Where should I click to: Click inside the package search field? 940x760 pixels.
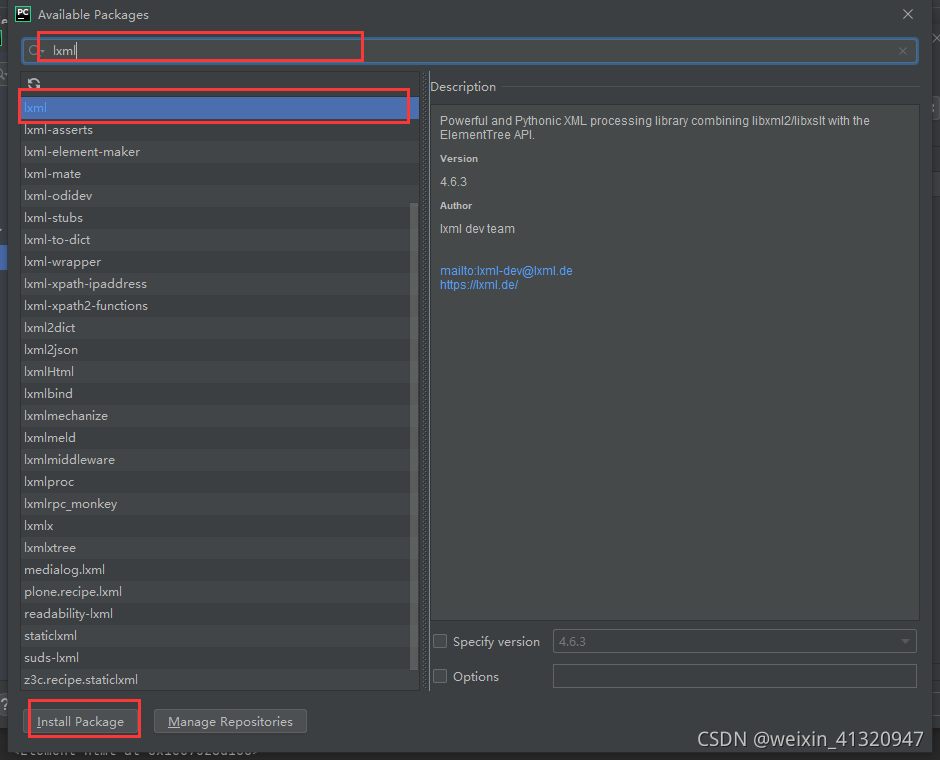coord(200,50)
